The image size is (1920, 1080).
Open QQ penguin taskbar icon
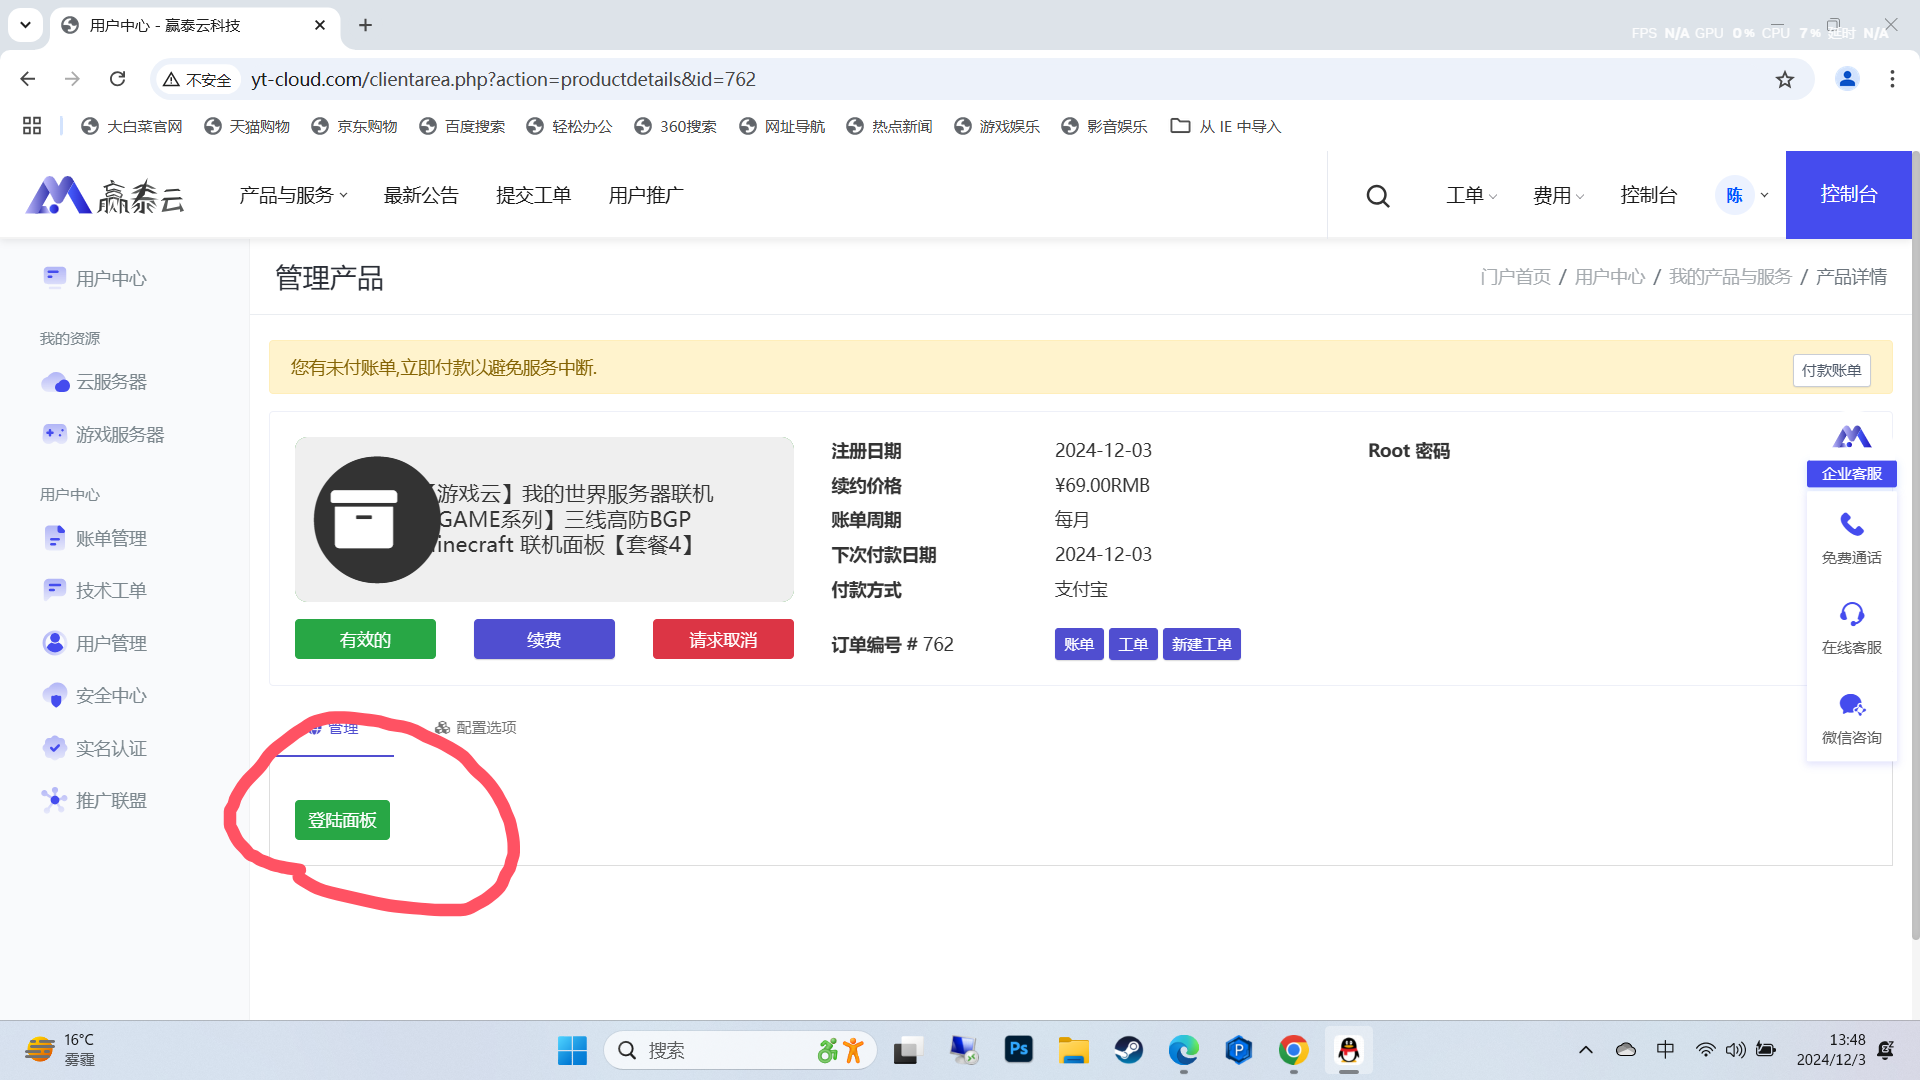[x=1348, y=1050]
